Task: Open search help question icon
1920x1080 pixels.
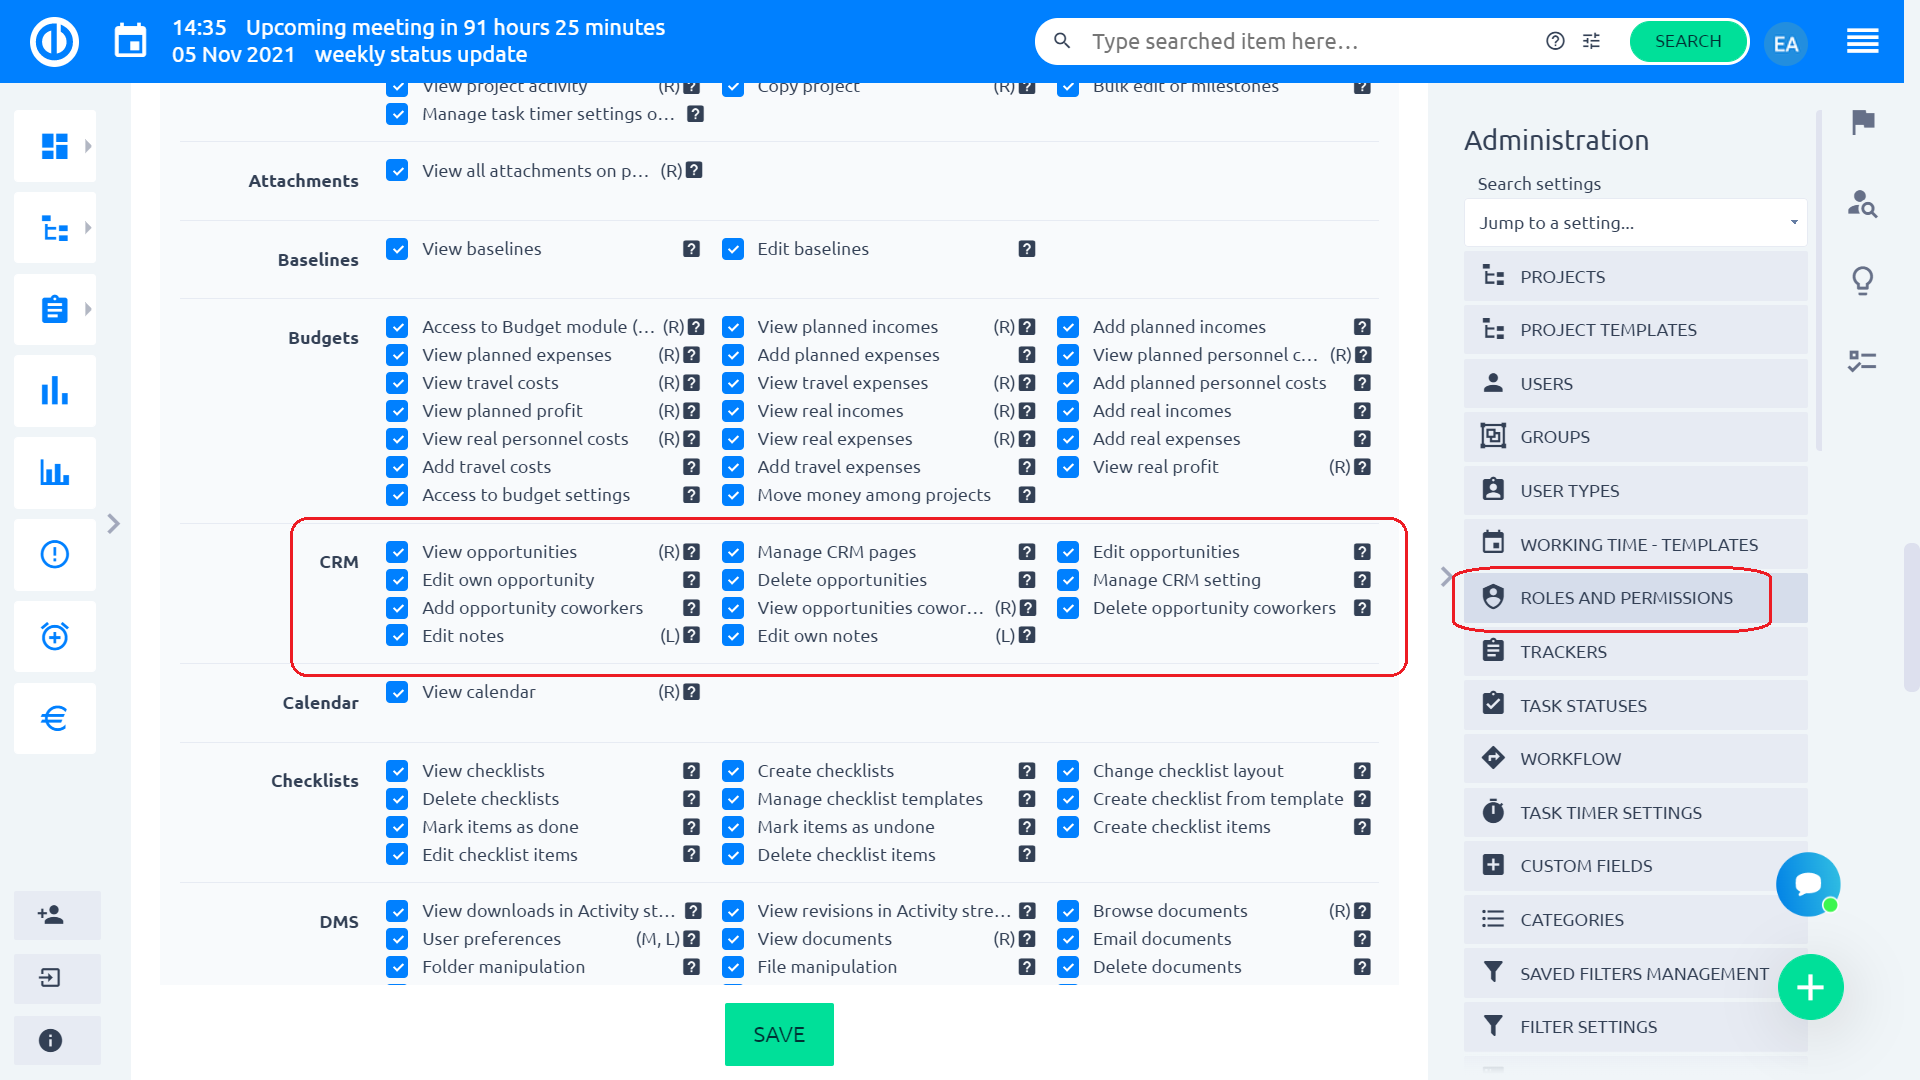Action: point(1555,41)
